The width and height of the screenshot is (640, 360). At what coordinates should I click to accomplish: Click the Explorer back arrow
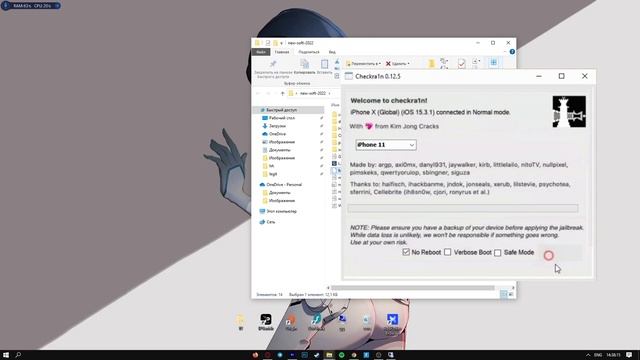(258, 93)
